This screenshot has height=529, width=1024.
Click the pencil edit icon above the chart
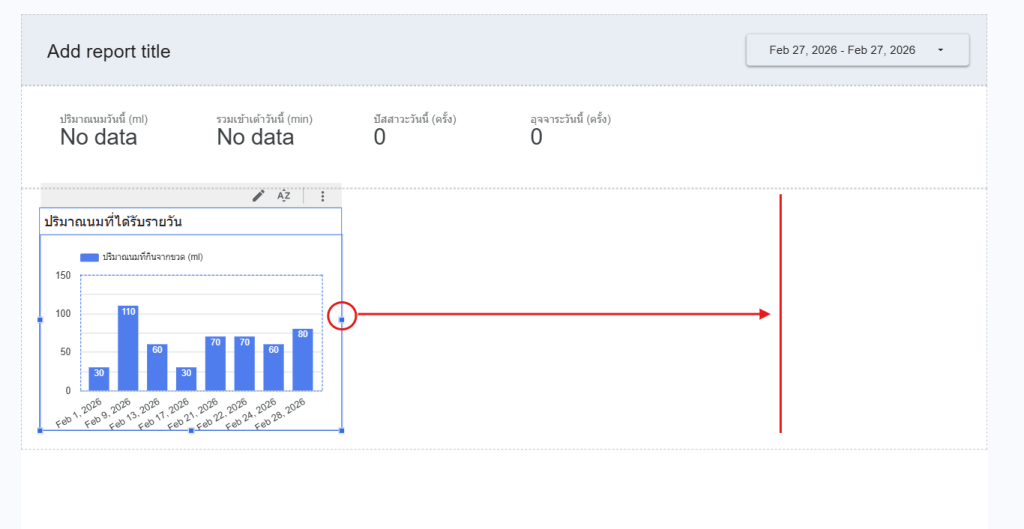tap(258, 196)
